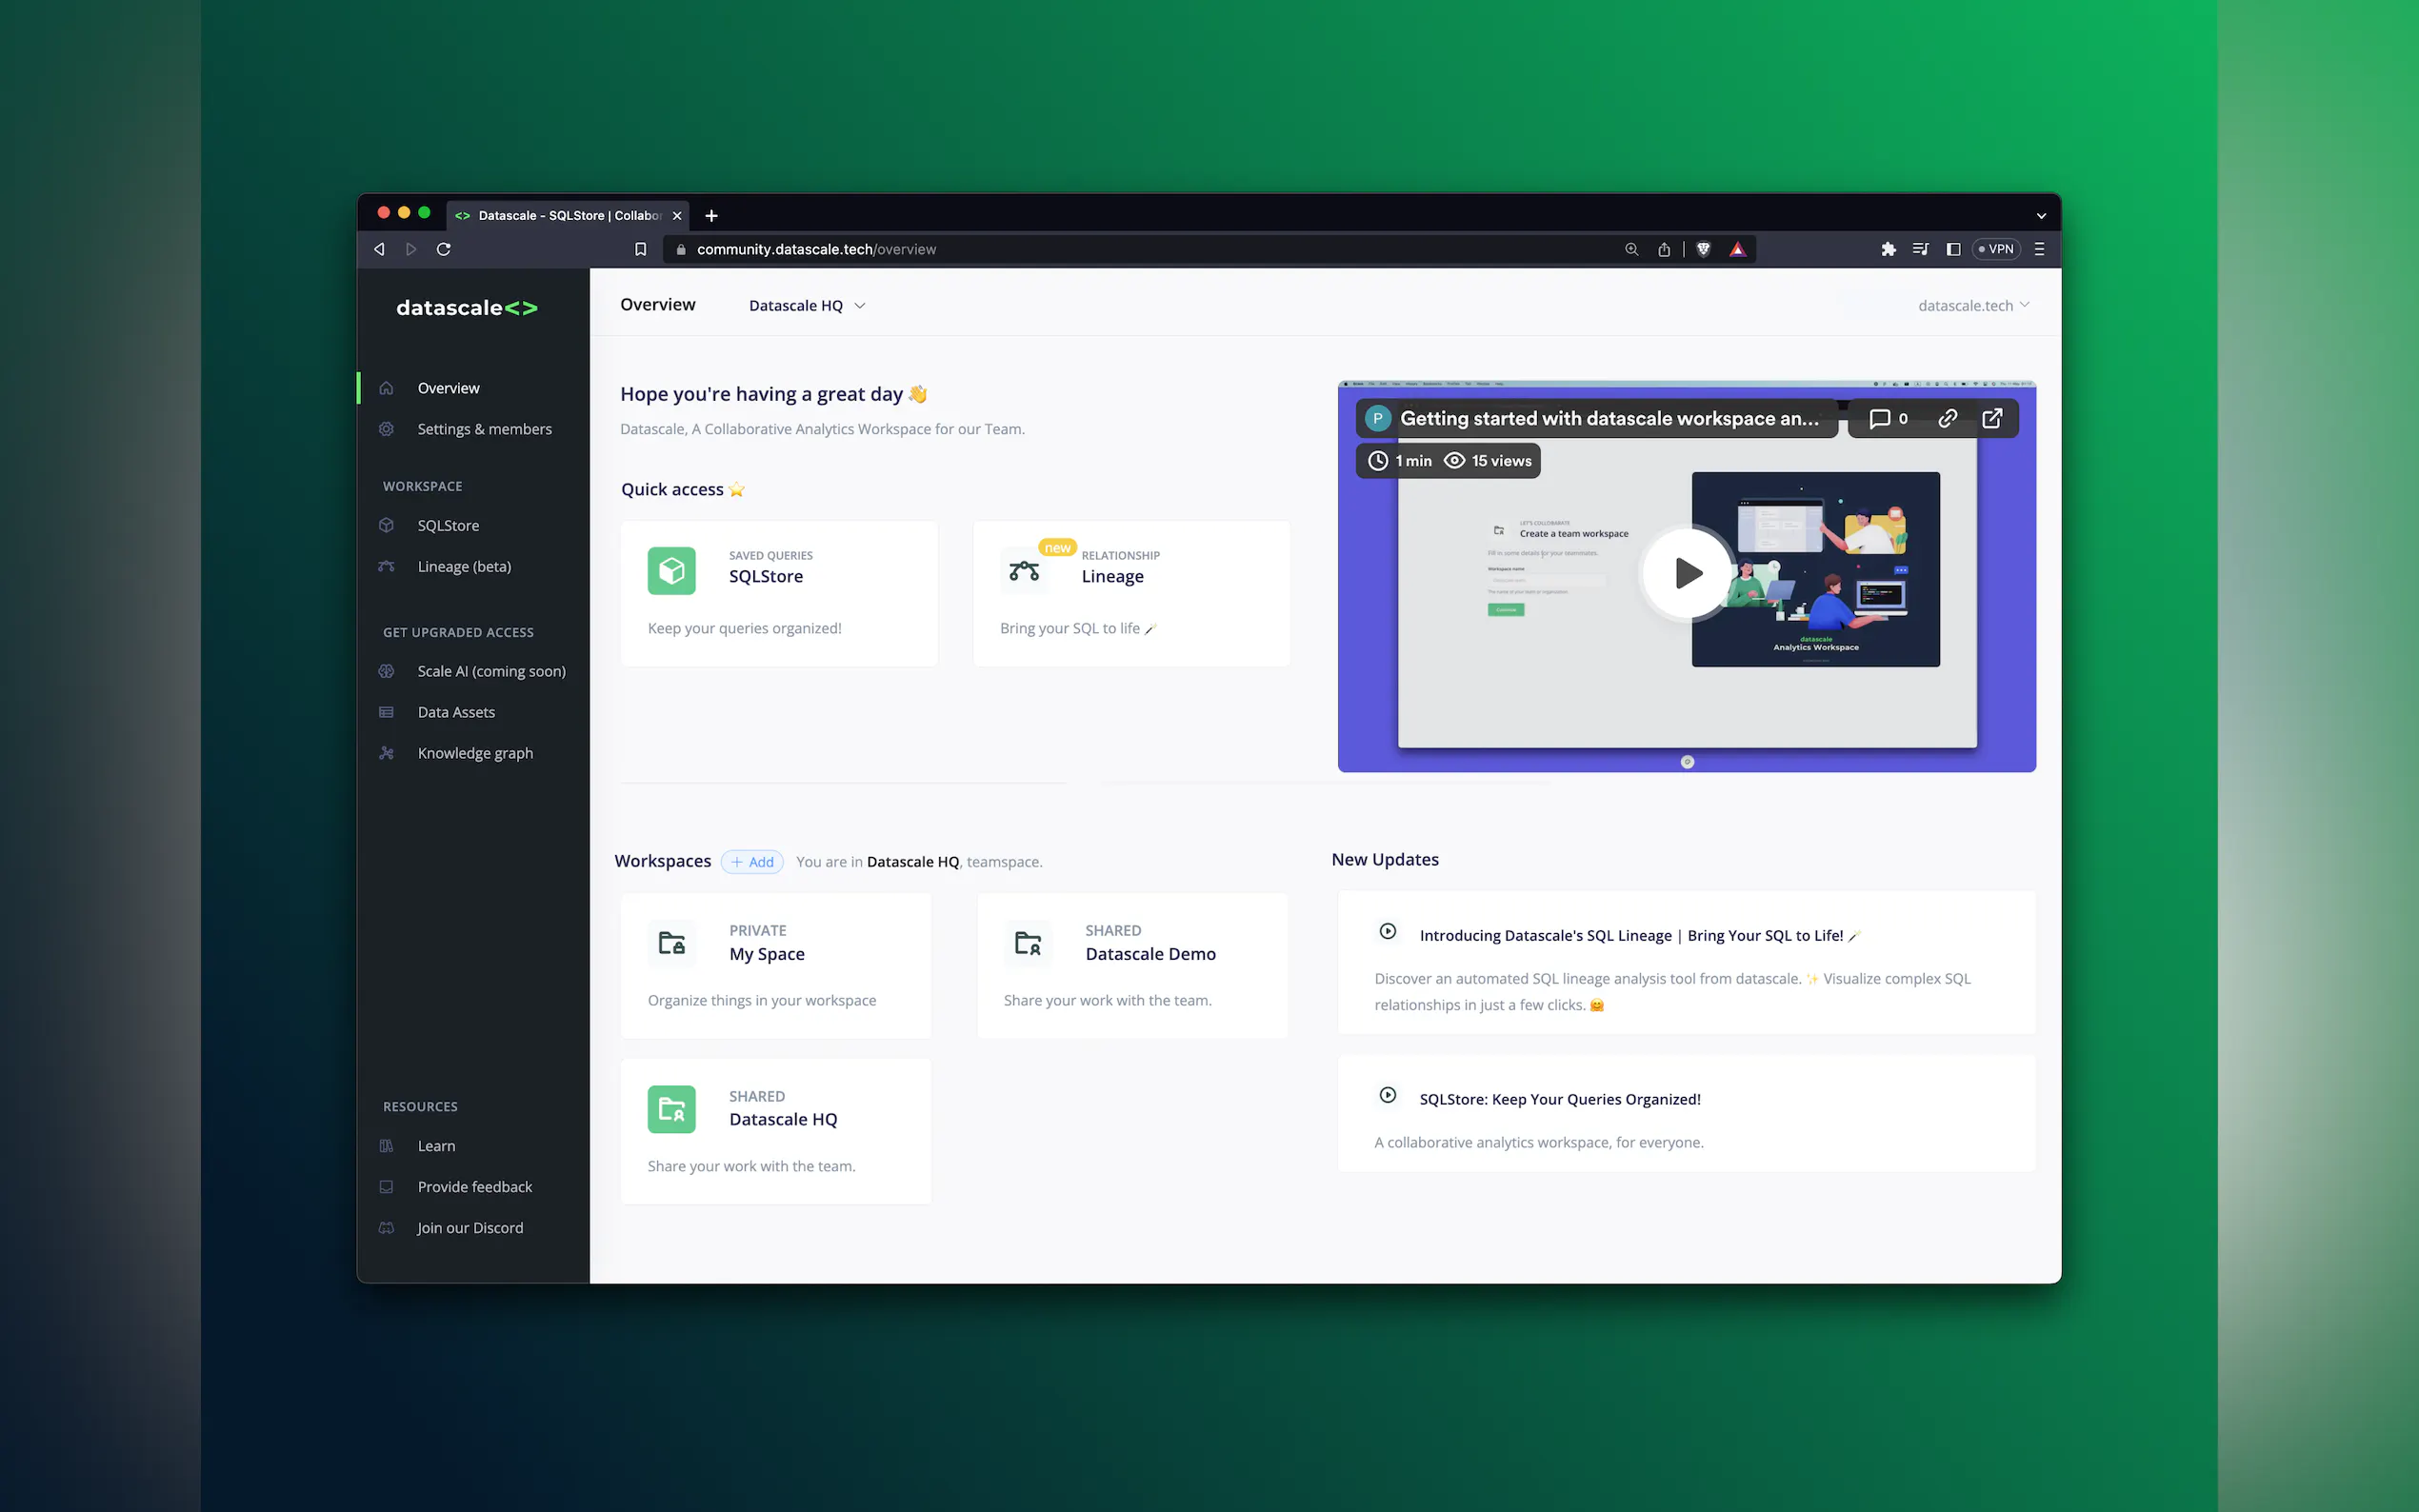Expand the Datascale HQ workspace dropdown

807,306
